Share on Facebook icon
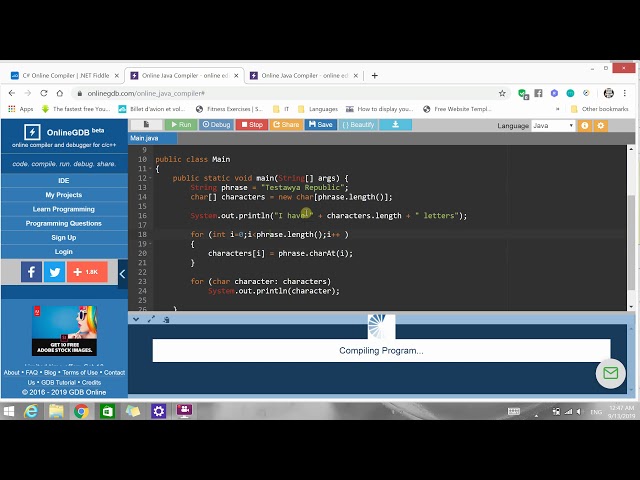Viewport: 640px width, 480px height. [31, 272]
